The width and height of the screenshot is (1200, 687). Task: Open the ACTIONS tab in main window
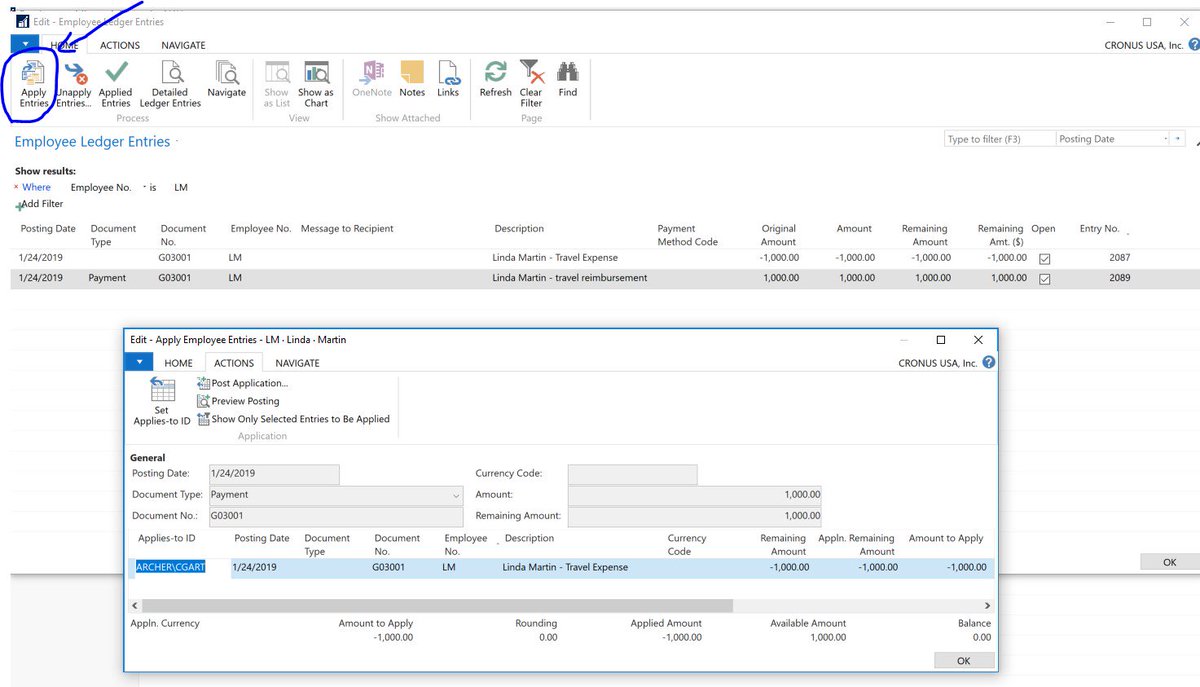point(120,45)
